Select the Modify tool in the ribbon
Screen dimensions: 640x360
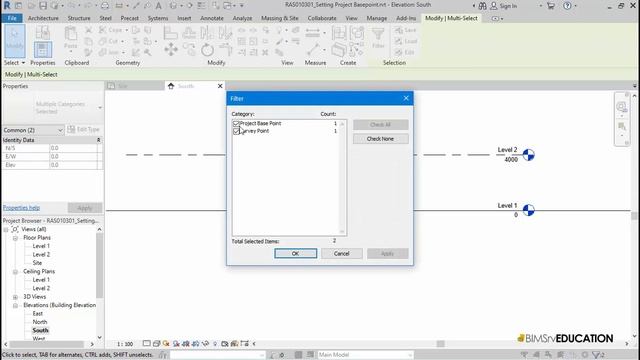(x=15, y=40)
